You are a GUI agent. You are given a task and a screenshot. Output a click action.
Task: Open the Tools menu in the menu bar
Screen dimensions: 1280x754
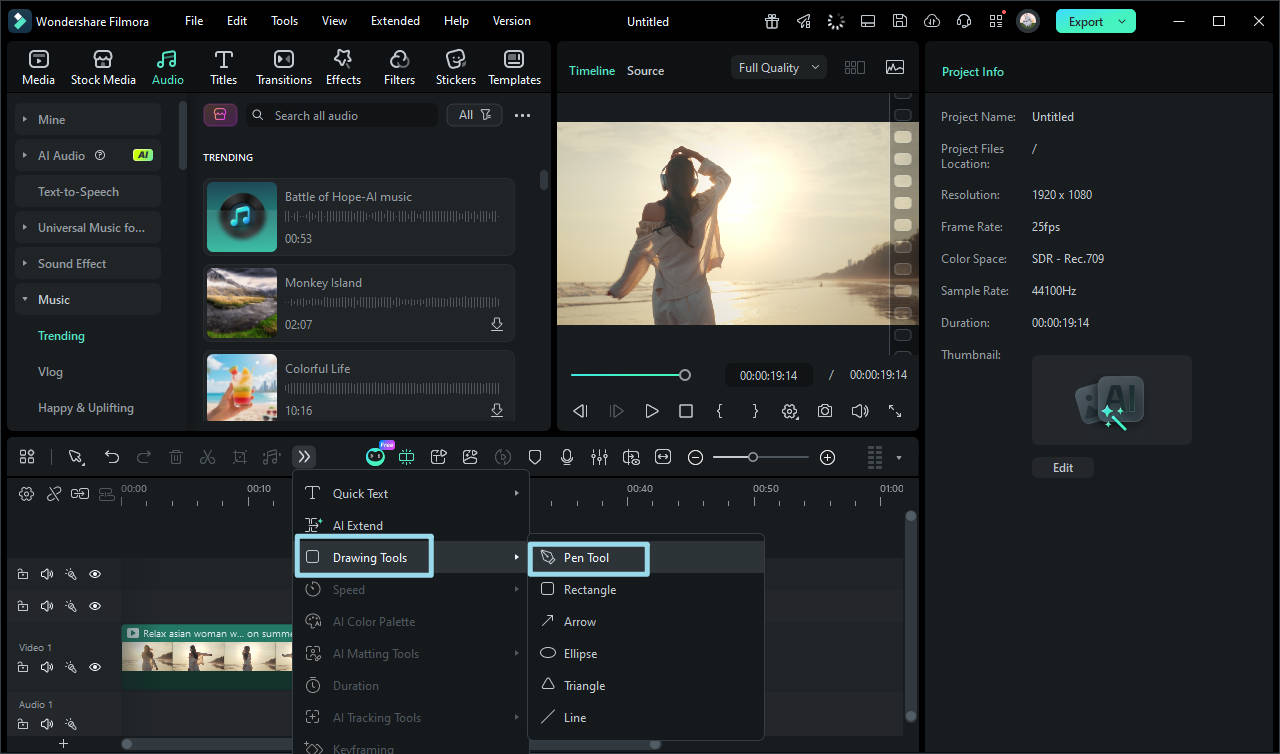[284, 20]
